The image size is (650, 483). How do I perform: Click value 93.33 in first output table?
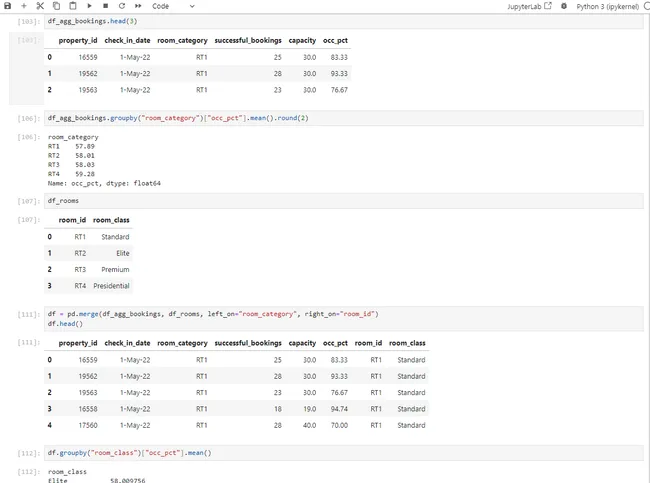339,73
